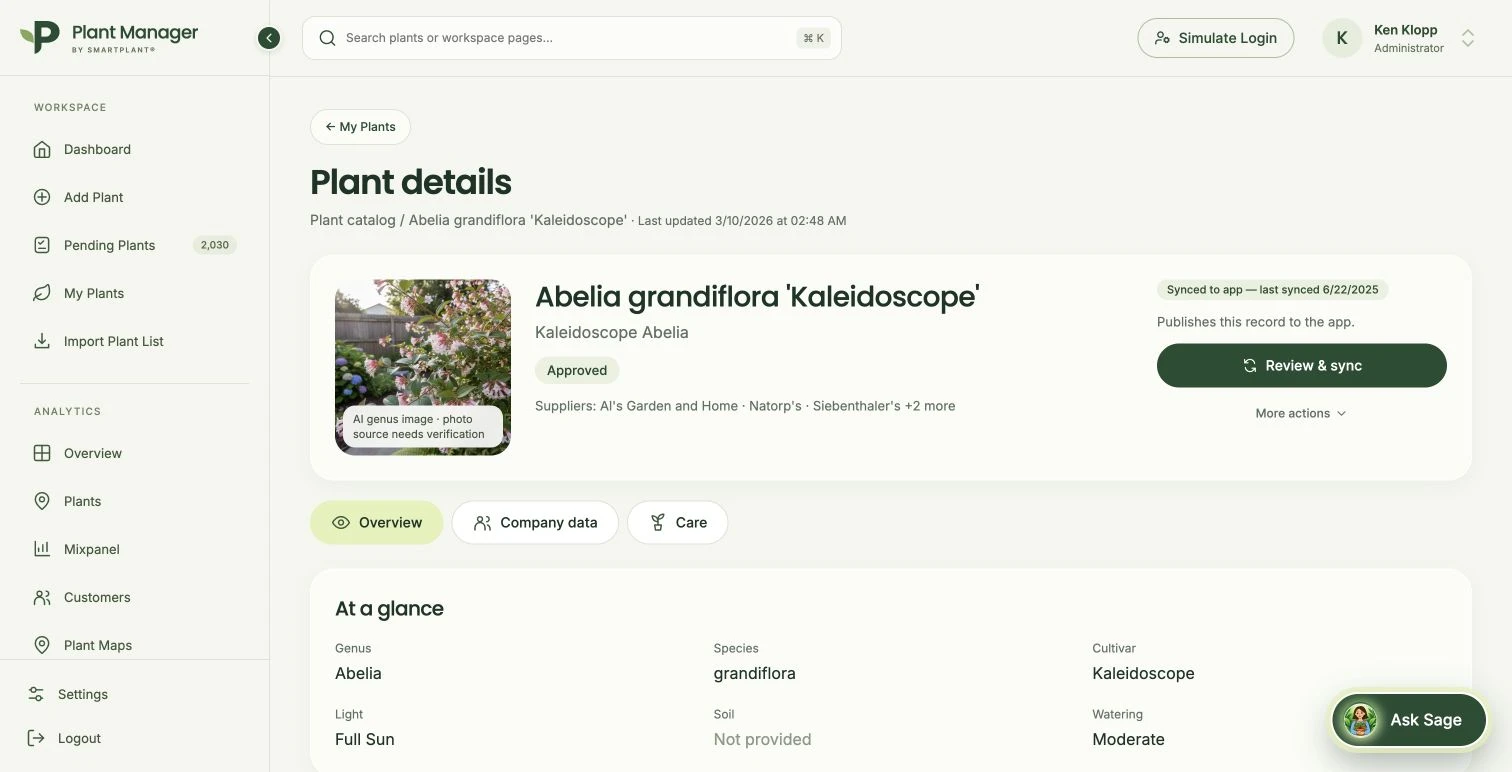This screenshot has width=1512, height=772.
Task: Click the Kaleidoscope Abelia common name
Action: click(x=612, y=332)
